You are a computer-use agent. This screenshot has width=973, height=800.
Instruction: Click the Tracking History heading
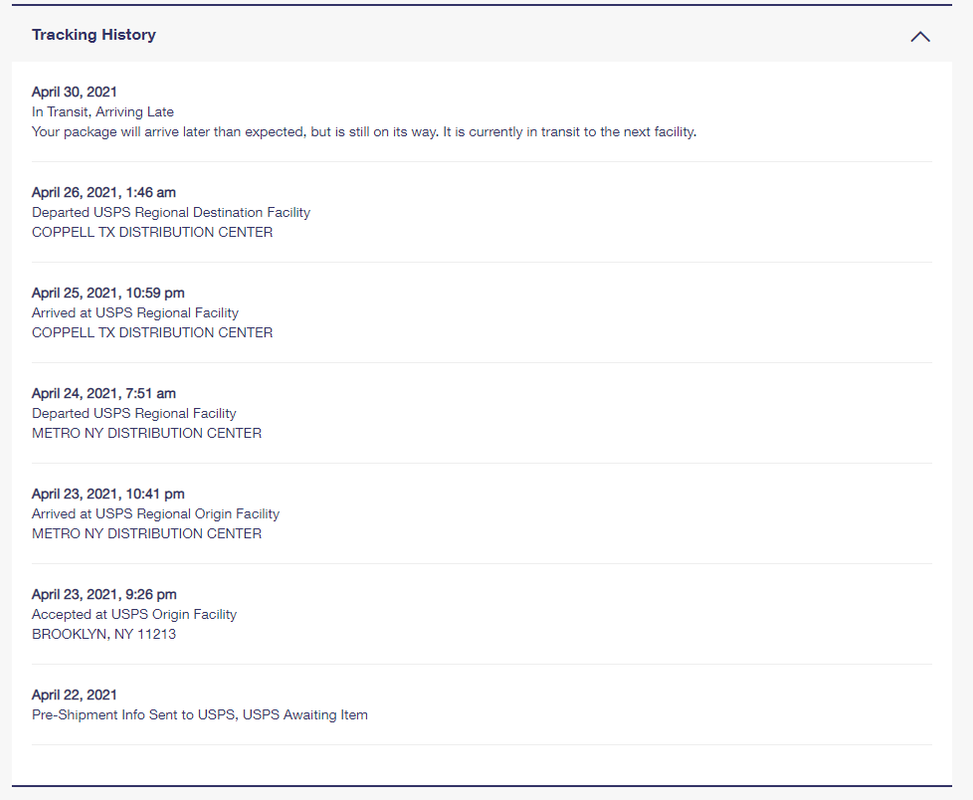[x=94, y=35]
